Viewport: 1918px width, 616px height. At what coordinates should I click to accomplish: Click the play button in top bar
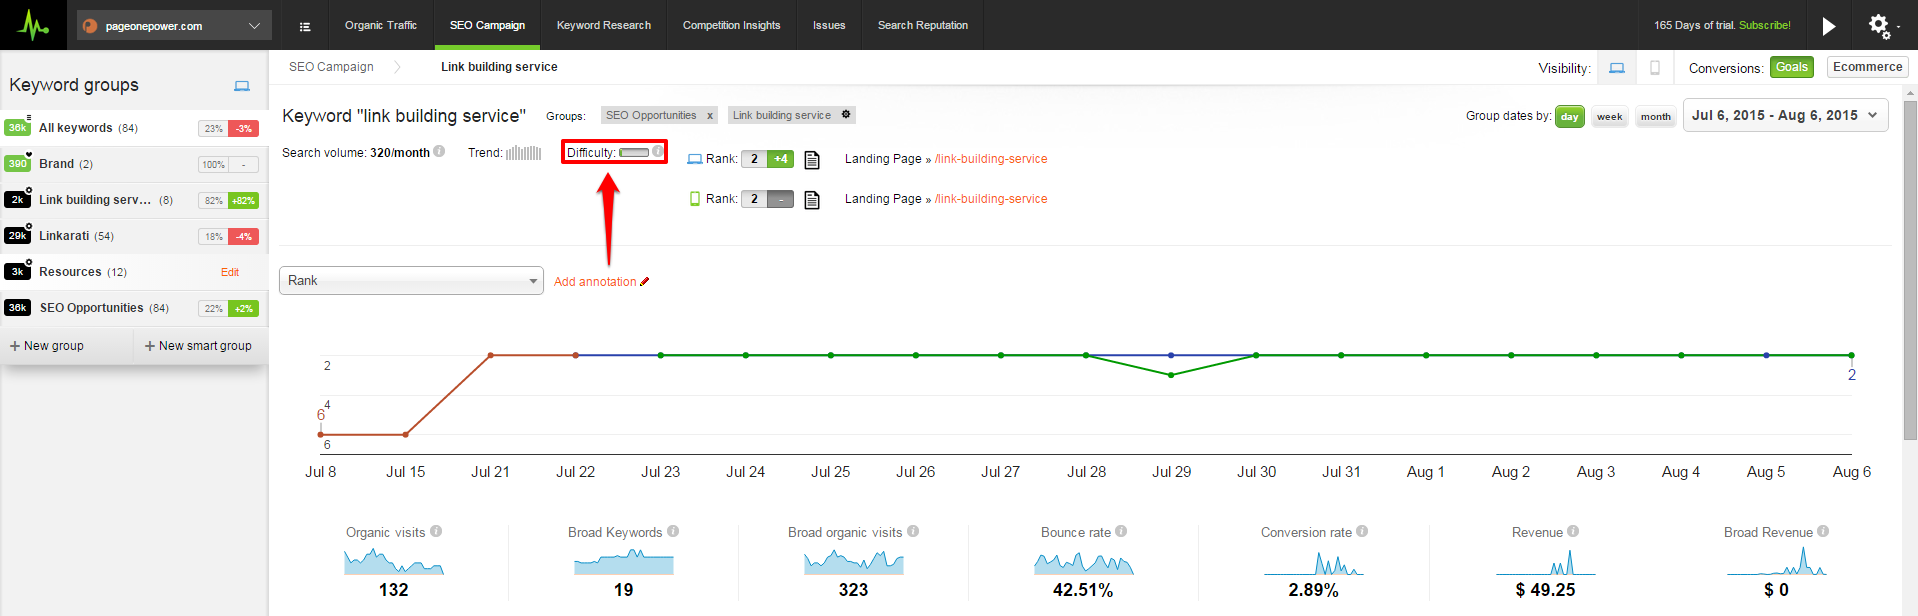(x=1828, y=26)
